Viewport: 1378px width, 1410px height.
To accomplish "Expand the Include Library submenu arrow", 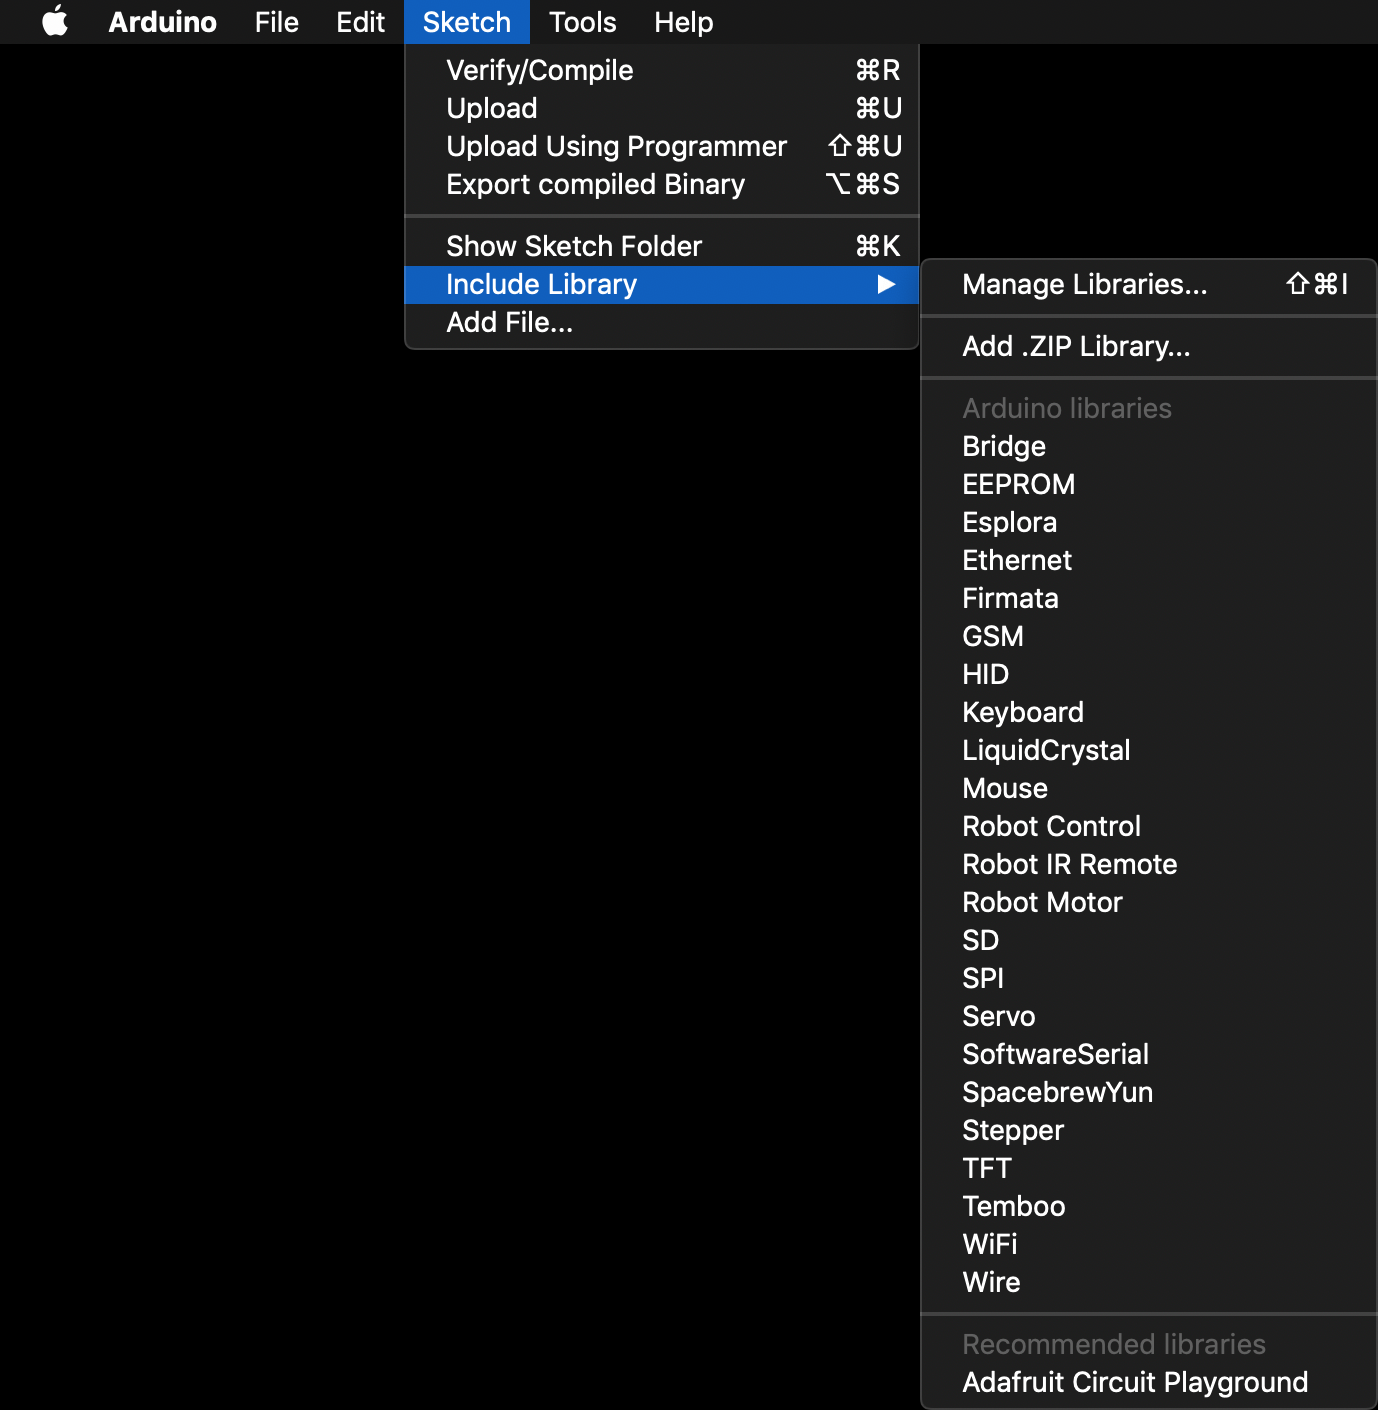I will [x=885, y=285].
